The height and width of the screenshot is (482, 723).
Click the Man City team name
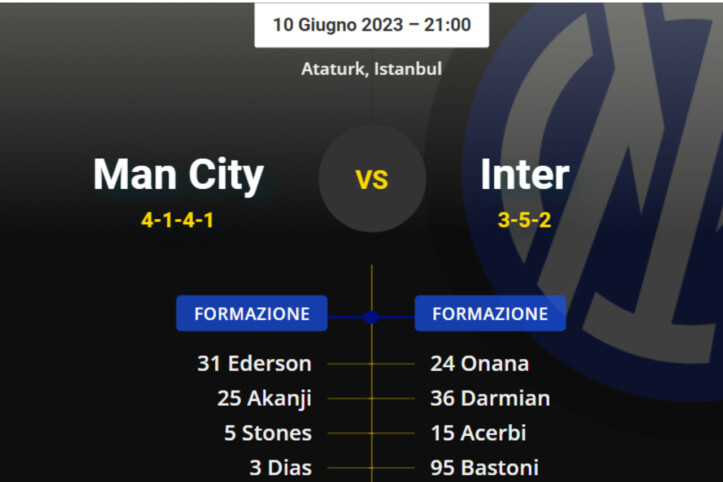[178, 175]
